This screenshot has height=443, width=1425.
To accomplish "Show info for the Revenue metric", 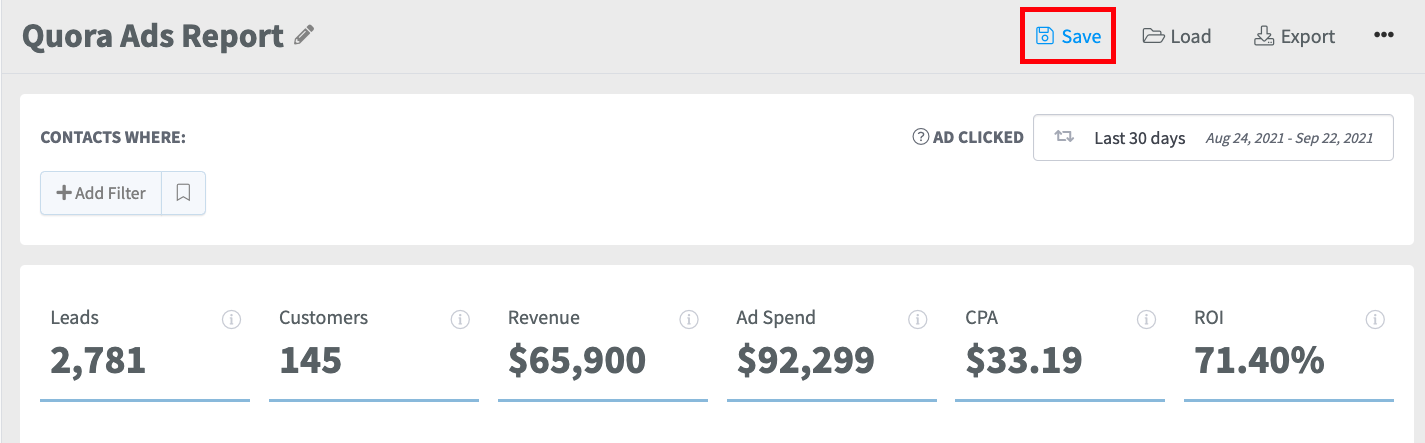I will pos(689,320).
